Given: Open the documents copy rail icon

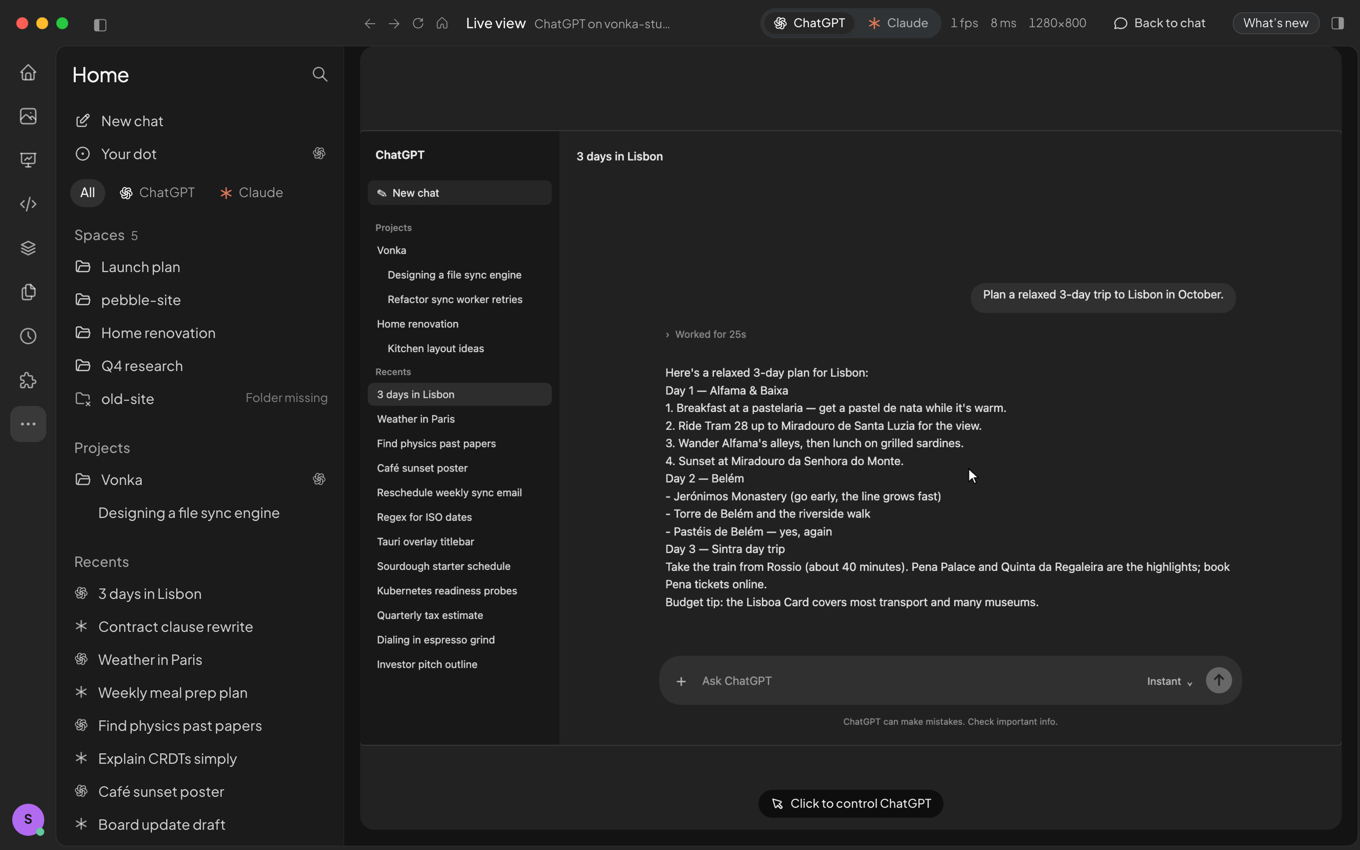Looking at the screenshot, I should tap(28, 292).
